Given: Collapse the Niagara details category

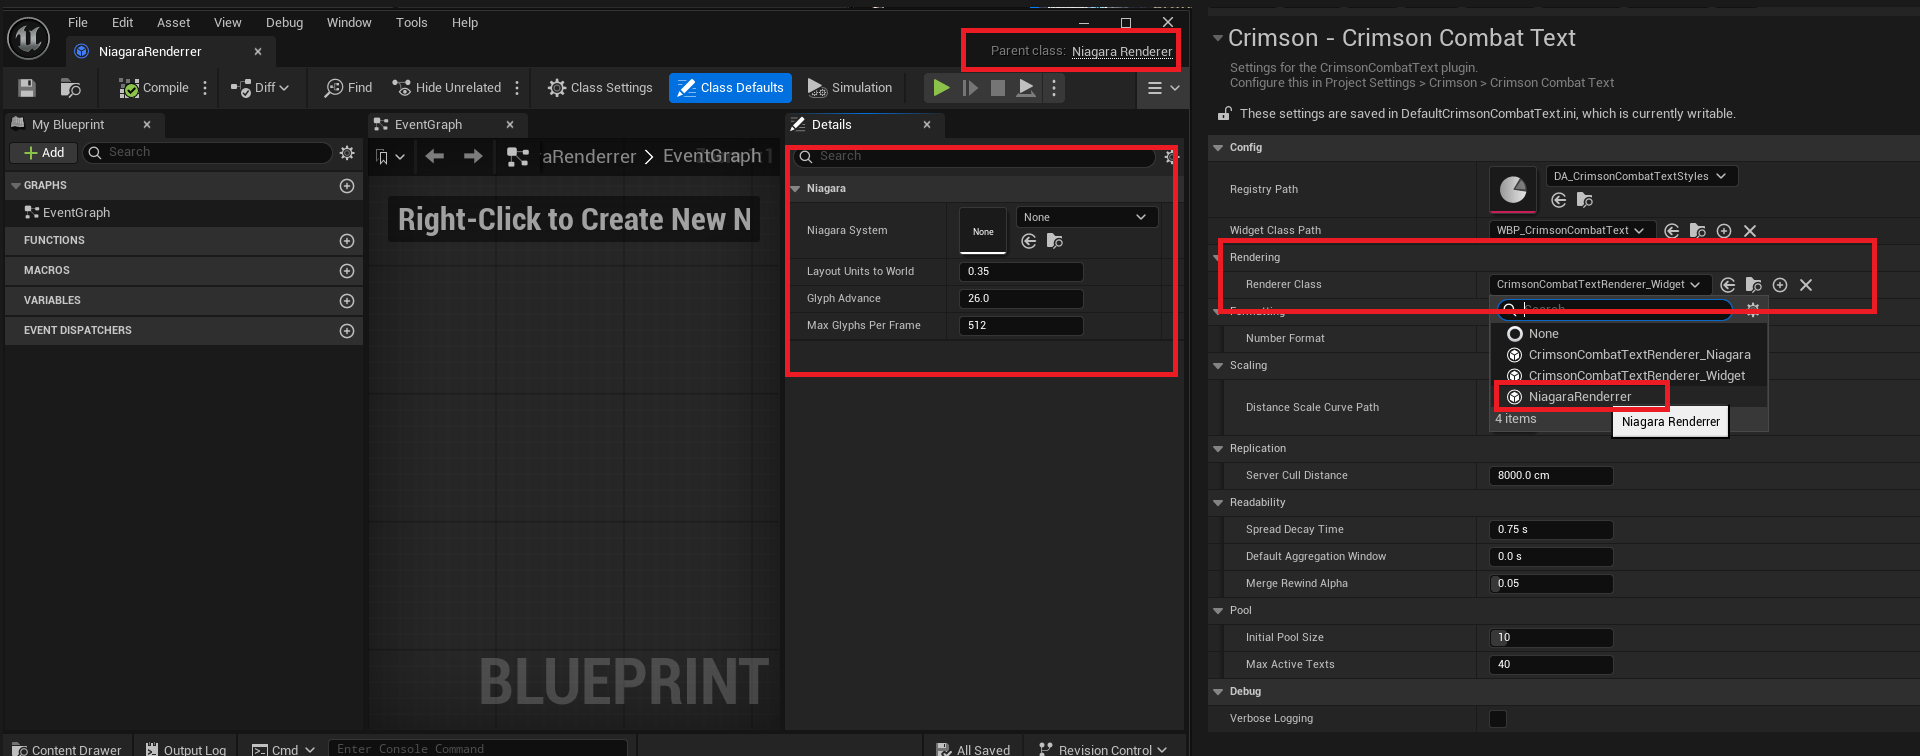Looking at the screenshot, I should point(796,188).
